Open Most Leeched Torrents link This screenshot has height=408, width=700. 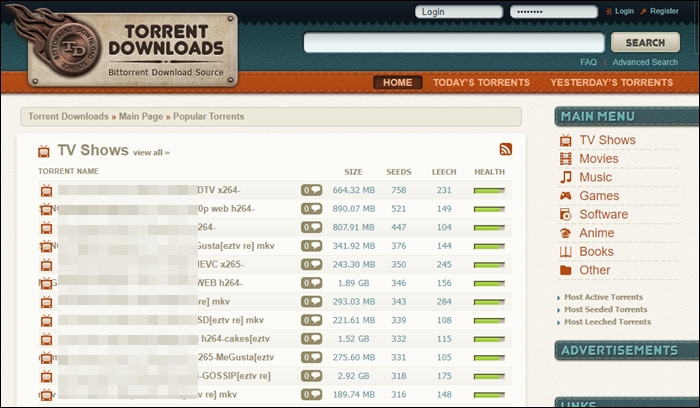[x=607, y=322]
